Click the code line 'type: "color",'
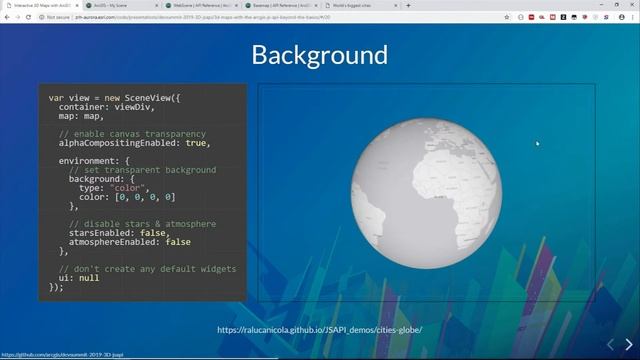Image resolution: width=640 pixels, height=360 pixels. [114, 188]
